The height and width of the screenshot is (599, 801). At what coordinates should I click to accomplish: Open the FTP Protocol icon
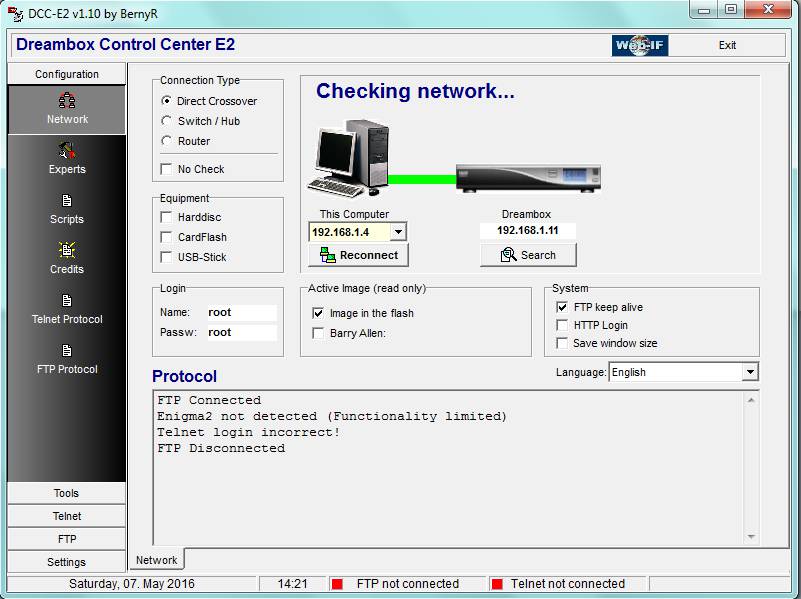point(67,350)
